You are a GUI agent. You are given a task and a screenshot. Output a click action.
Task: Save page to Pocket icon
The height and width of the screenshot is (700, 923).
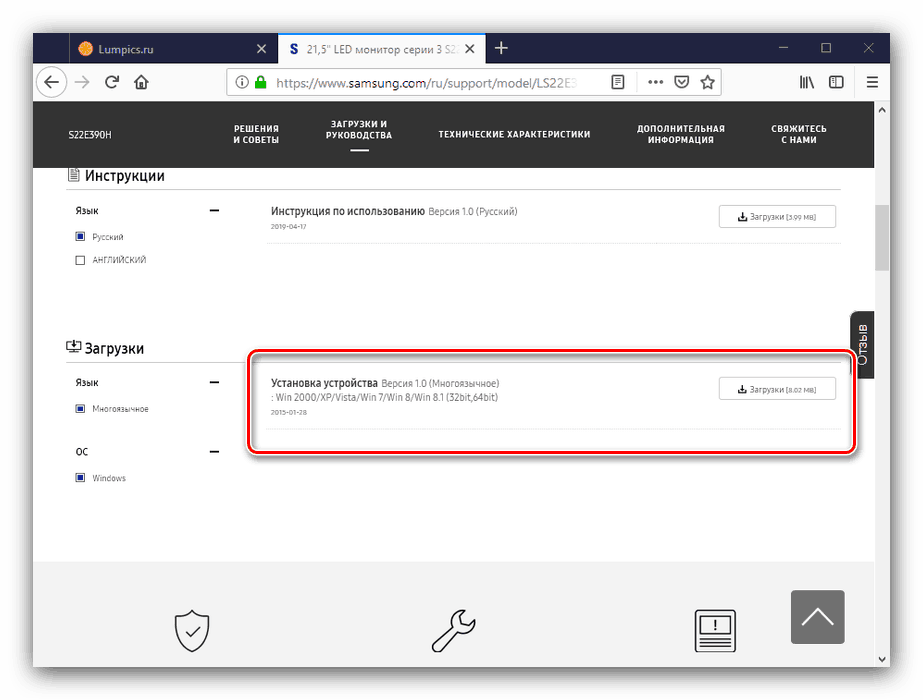(682, 82)
